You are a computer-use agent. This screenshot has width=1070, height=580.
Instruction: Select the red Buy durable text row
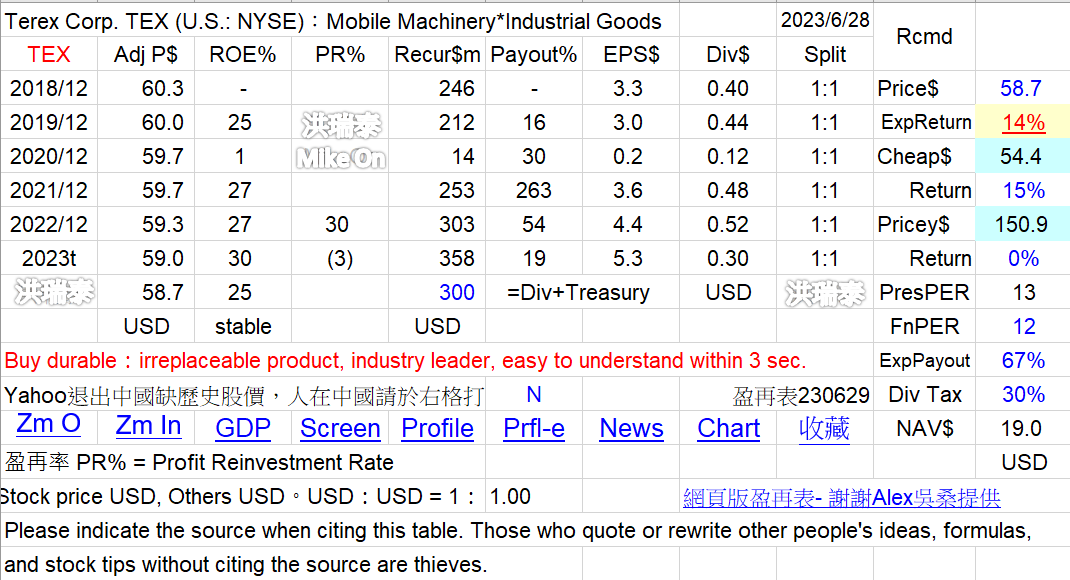(437, 360)
